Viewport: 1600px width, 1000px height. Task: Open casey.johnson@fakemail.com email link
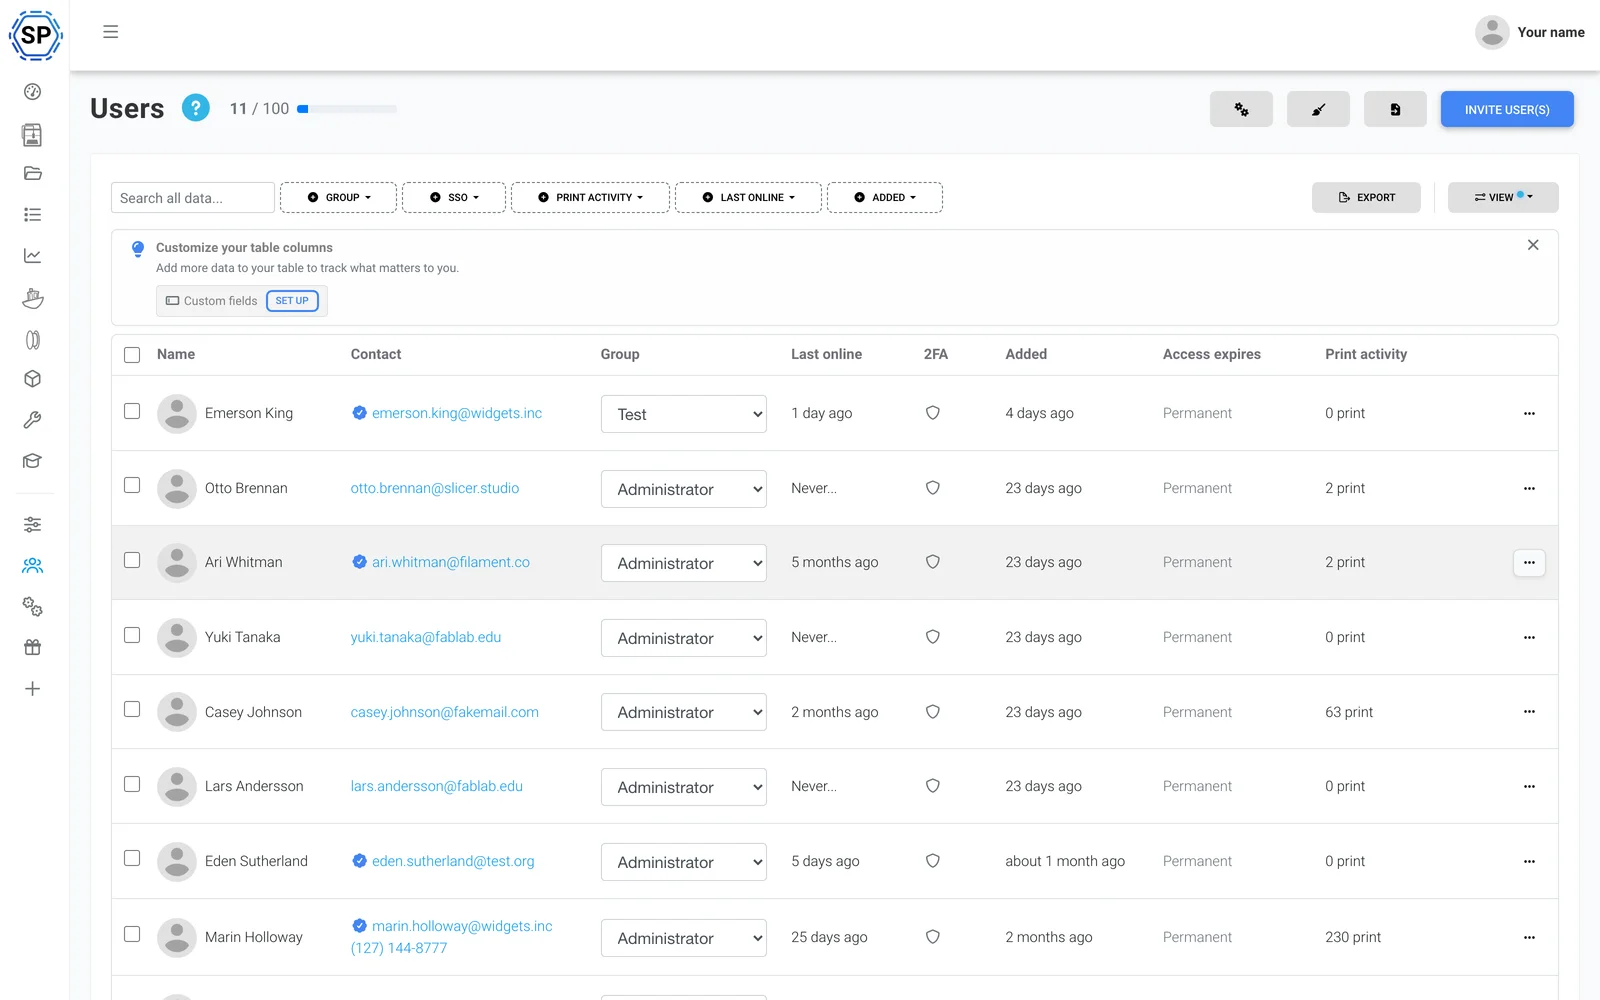[444, 712]
